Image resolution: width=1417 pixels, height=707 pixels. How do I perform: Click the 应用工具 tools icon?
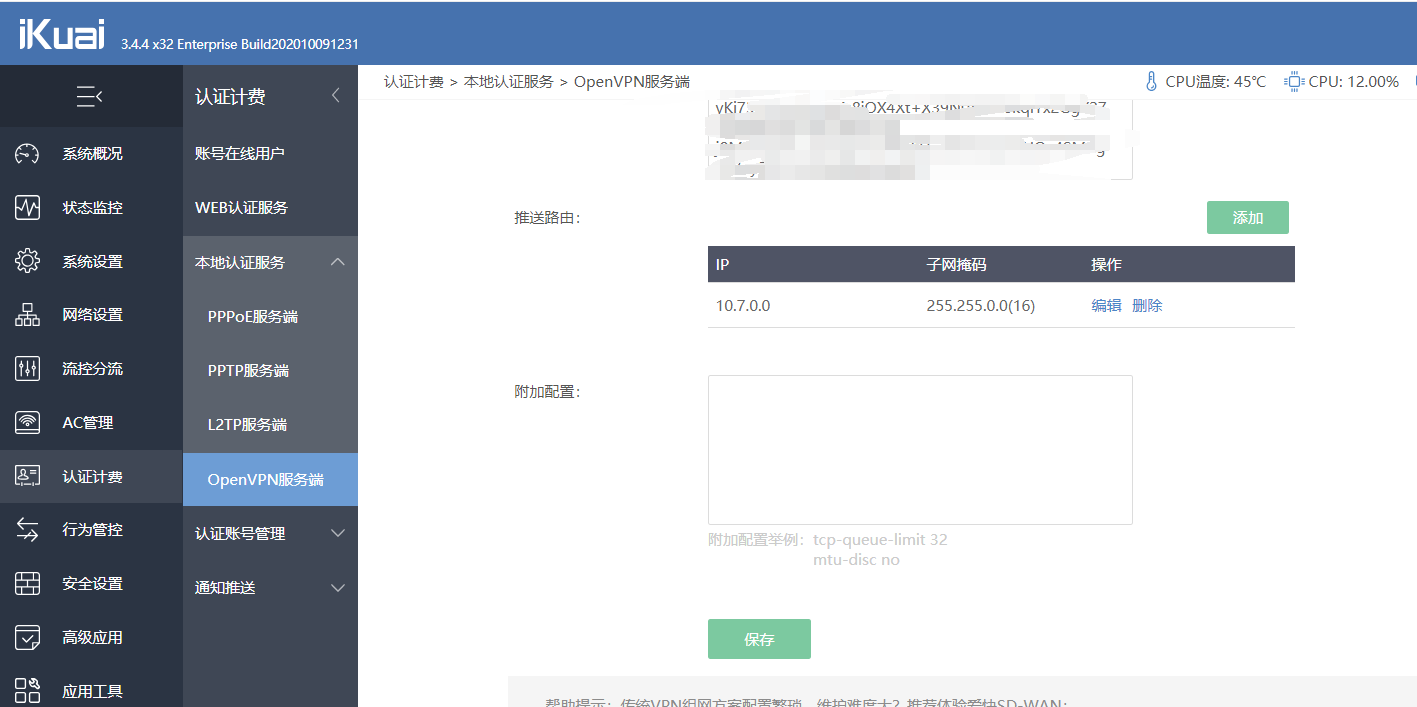click(x=27, y=691)
